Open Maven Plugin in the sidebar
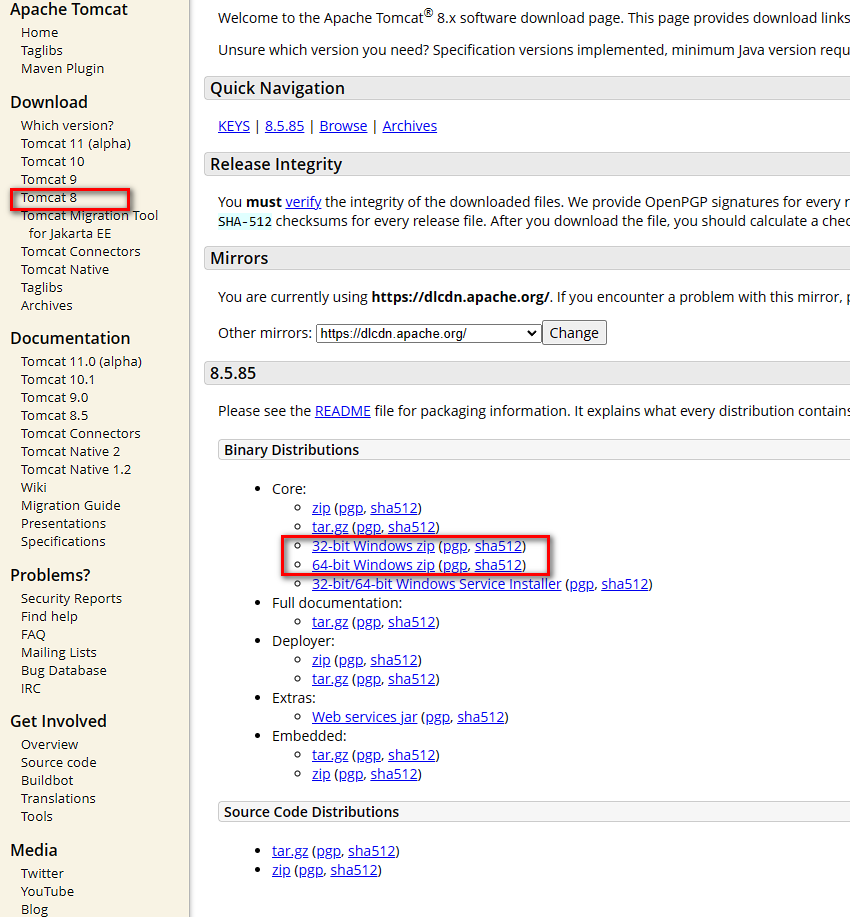Image resolution: width=850 pixels, height=917 pixels. [x=62, y=68]
